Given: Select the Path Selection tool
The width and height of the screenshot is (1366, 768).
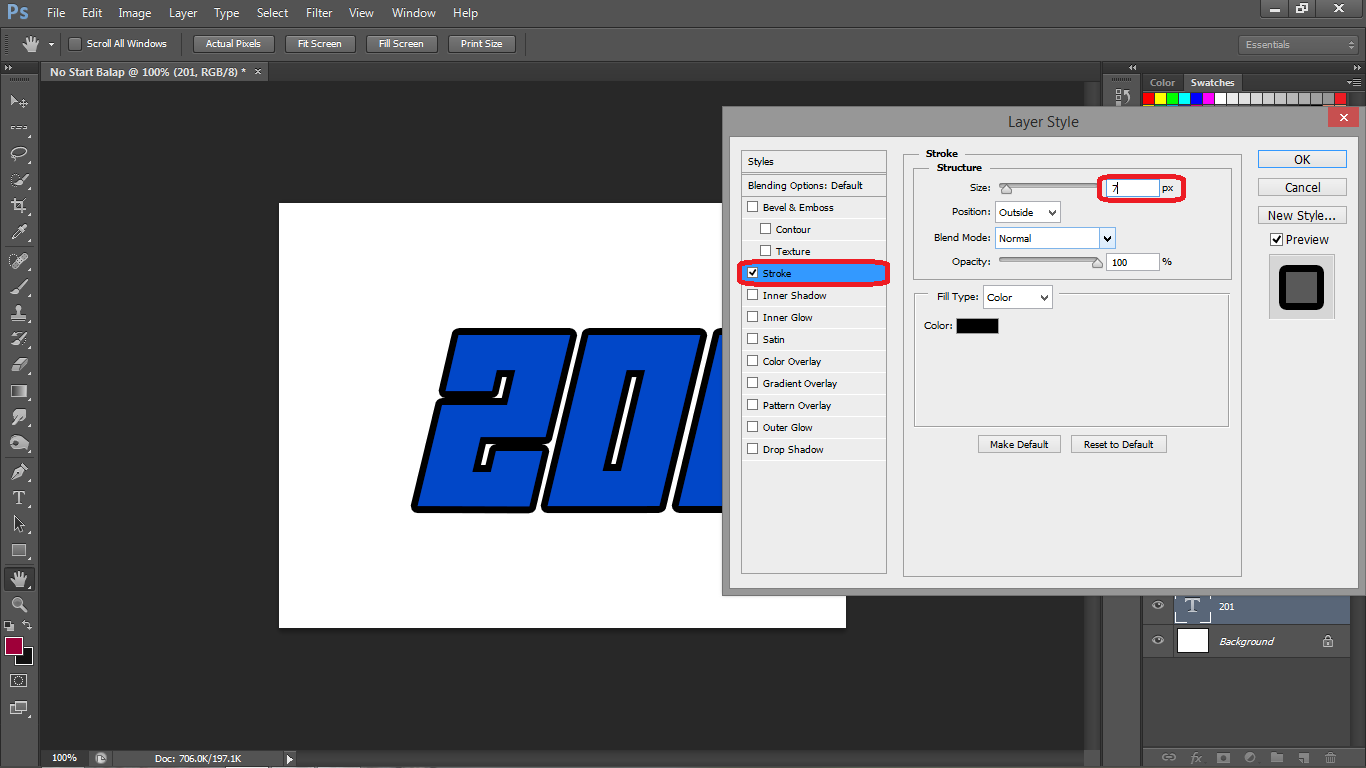Looking at the screenshot, I should click(19, 524).
